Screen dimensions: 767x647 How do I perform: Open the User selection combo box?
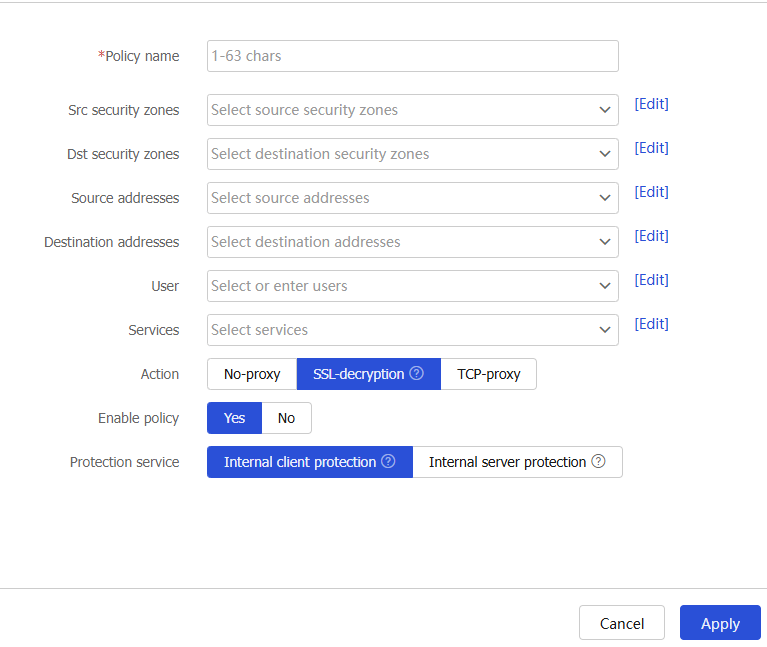[x=412, y=286]
